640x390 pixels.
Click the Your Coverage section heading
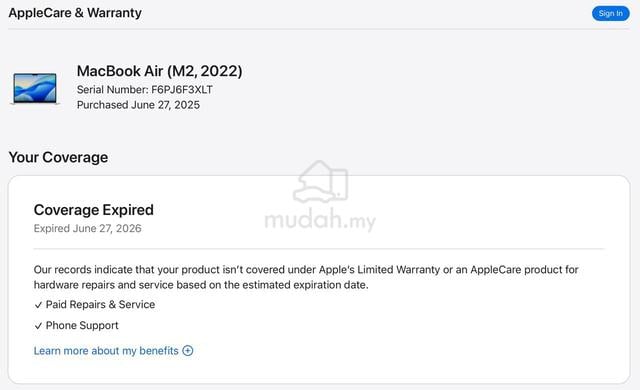pyautogui.click(x=58, y=157)
